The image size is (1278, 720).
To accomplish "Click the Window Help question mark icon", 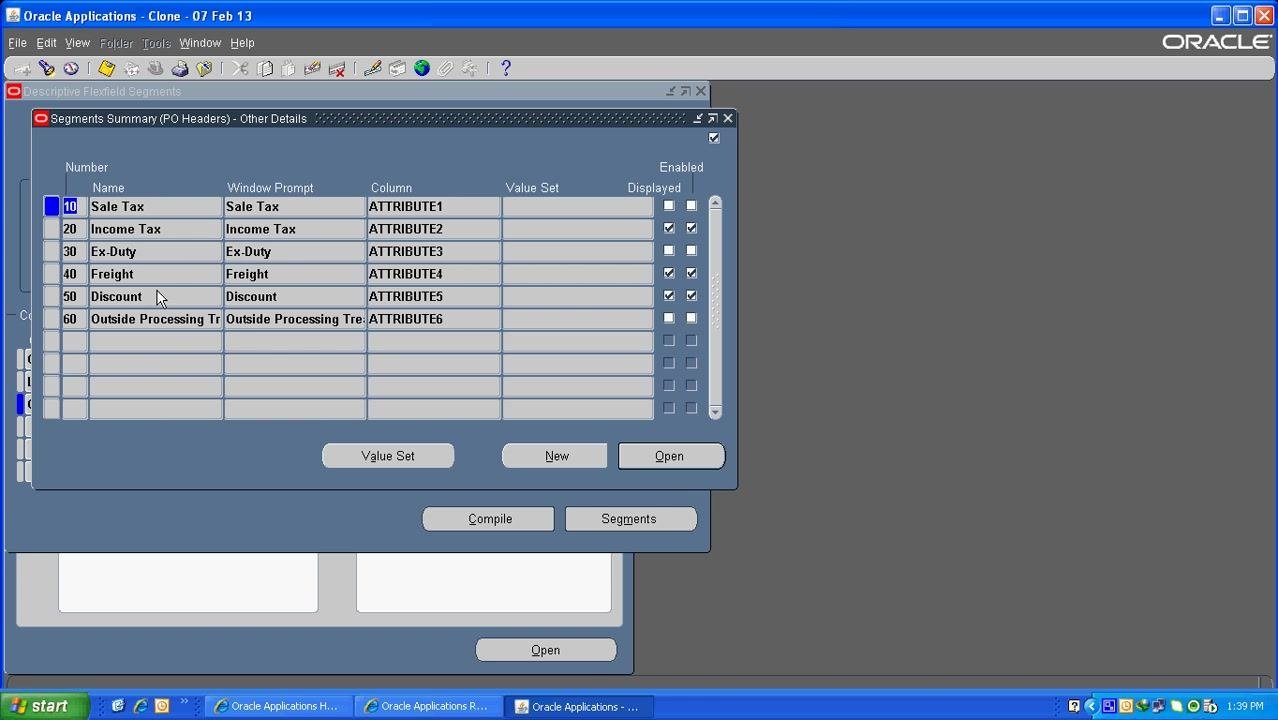I will (x=506, y=69).
